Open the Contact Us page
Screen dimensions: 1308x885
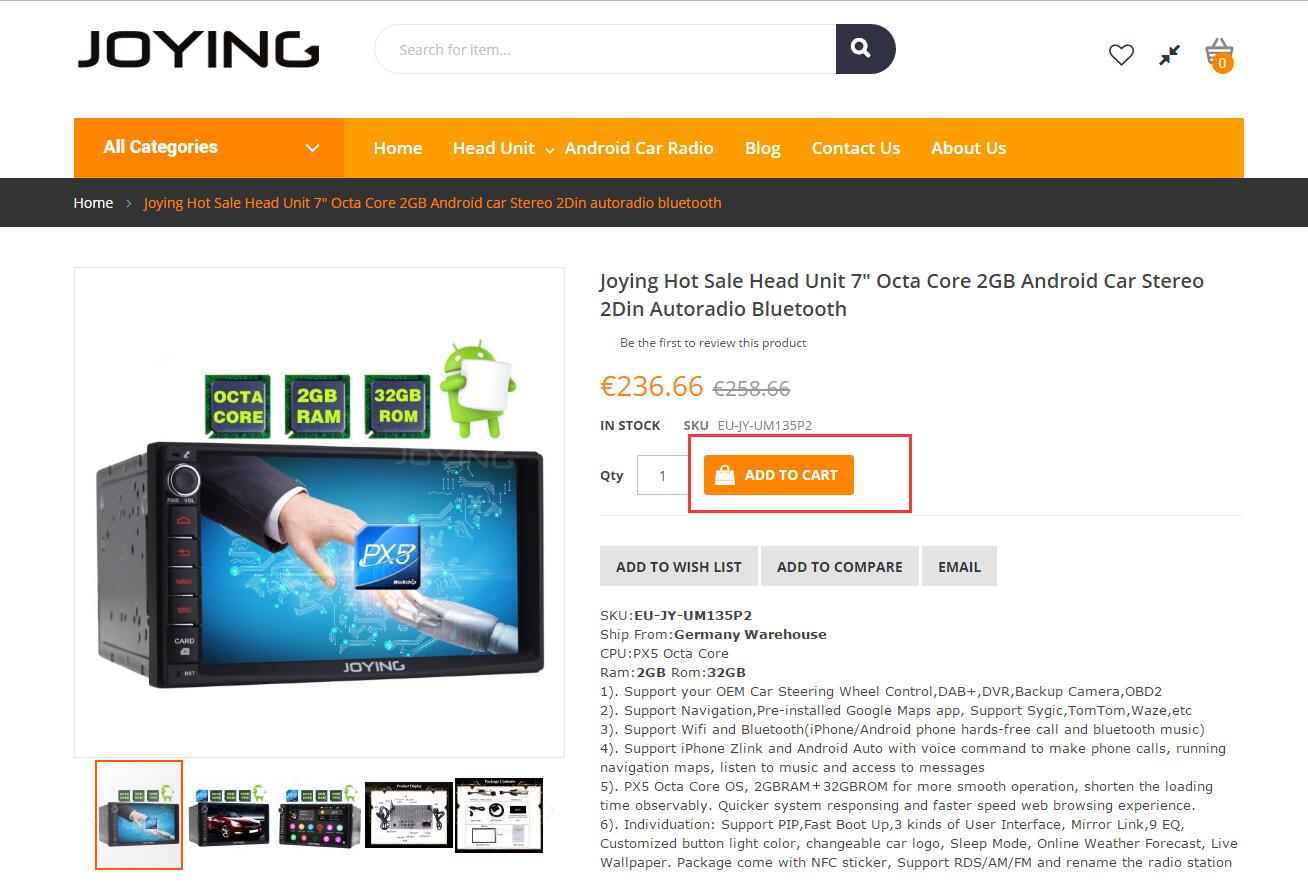(x=856, y=148)
